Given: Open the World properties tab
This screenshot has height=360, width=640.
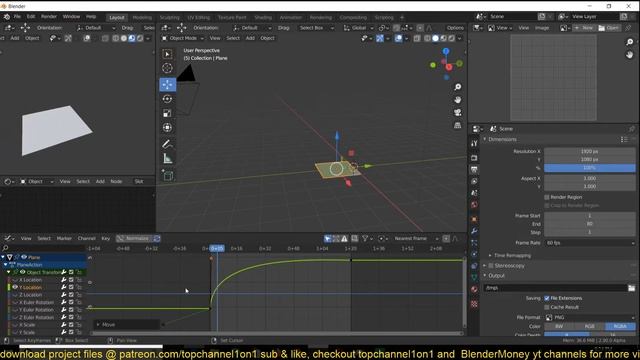Looking at the screenshot, I should coord(474,205).
